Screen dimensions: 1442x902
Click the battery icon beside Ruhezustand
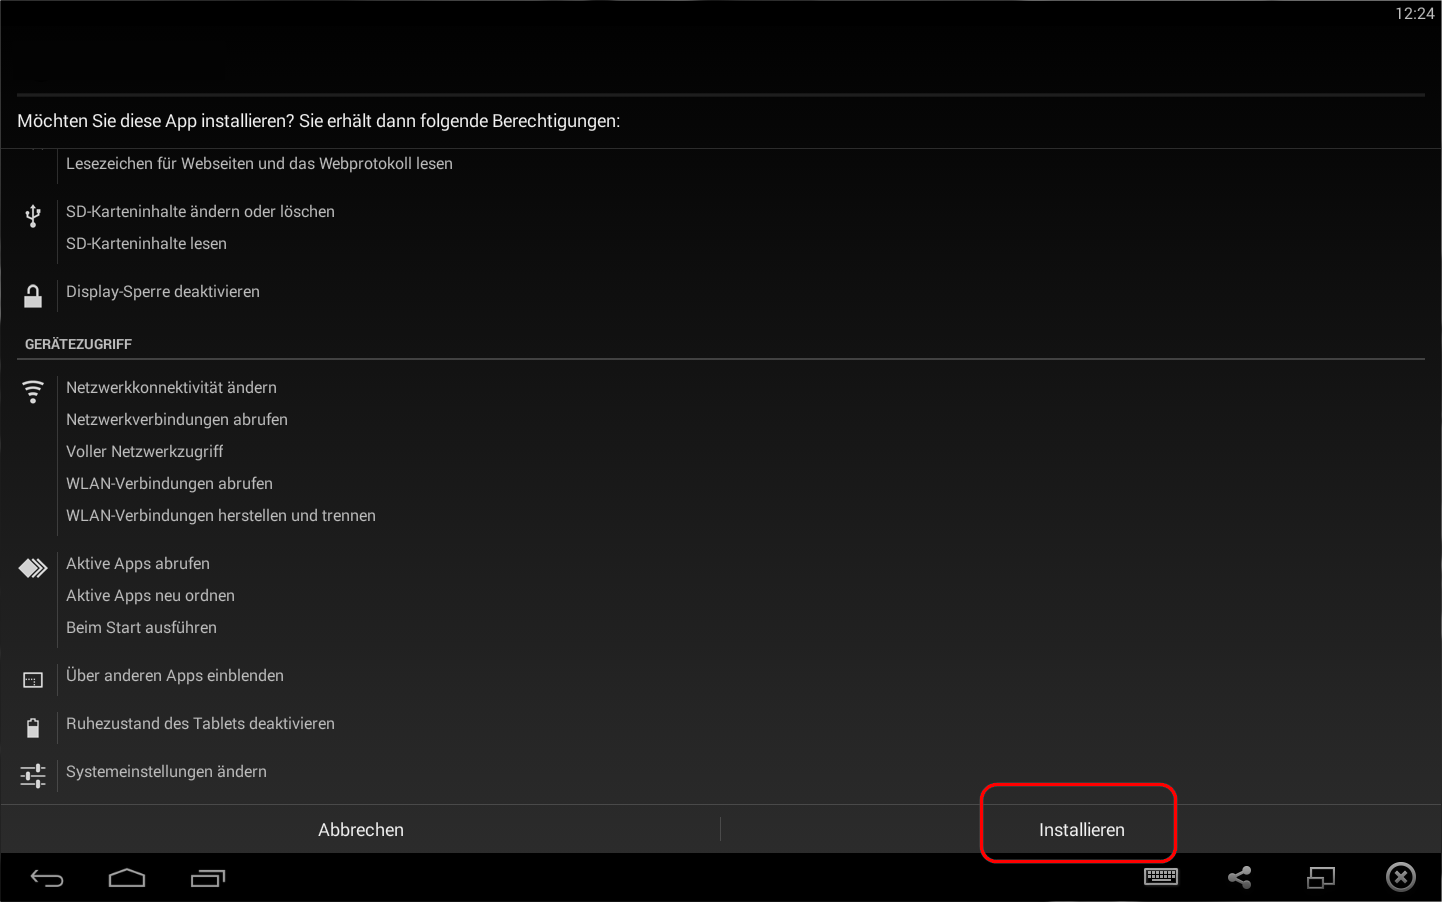point(33,727)
